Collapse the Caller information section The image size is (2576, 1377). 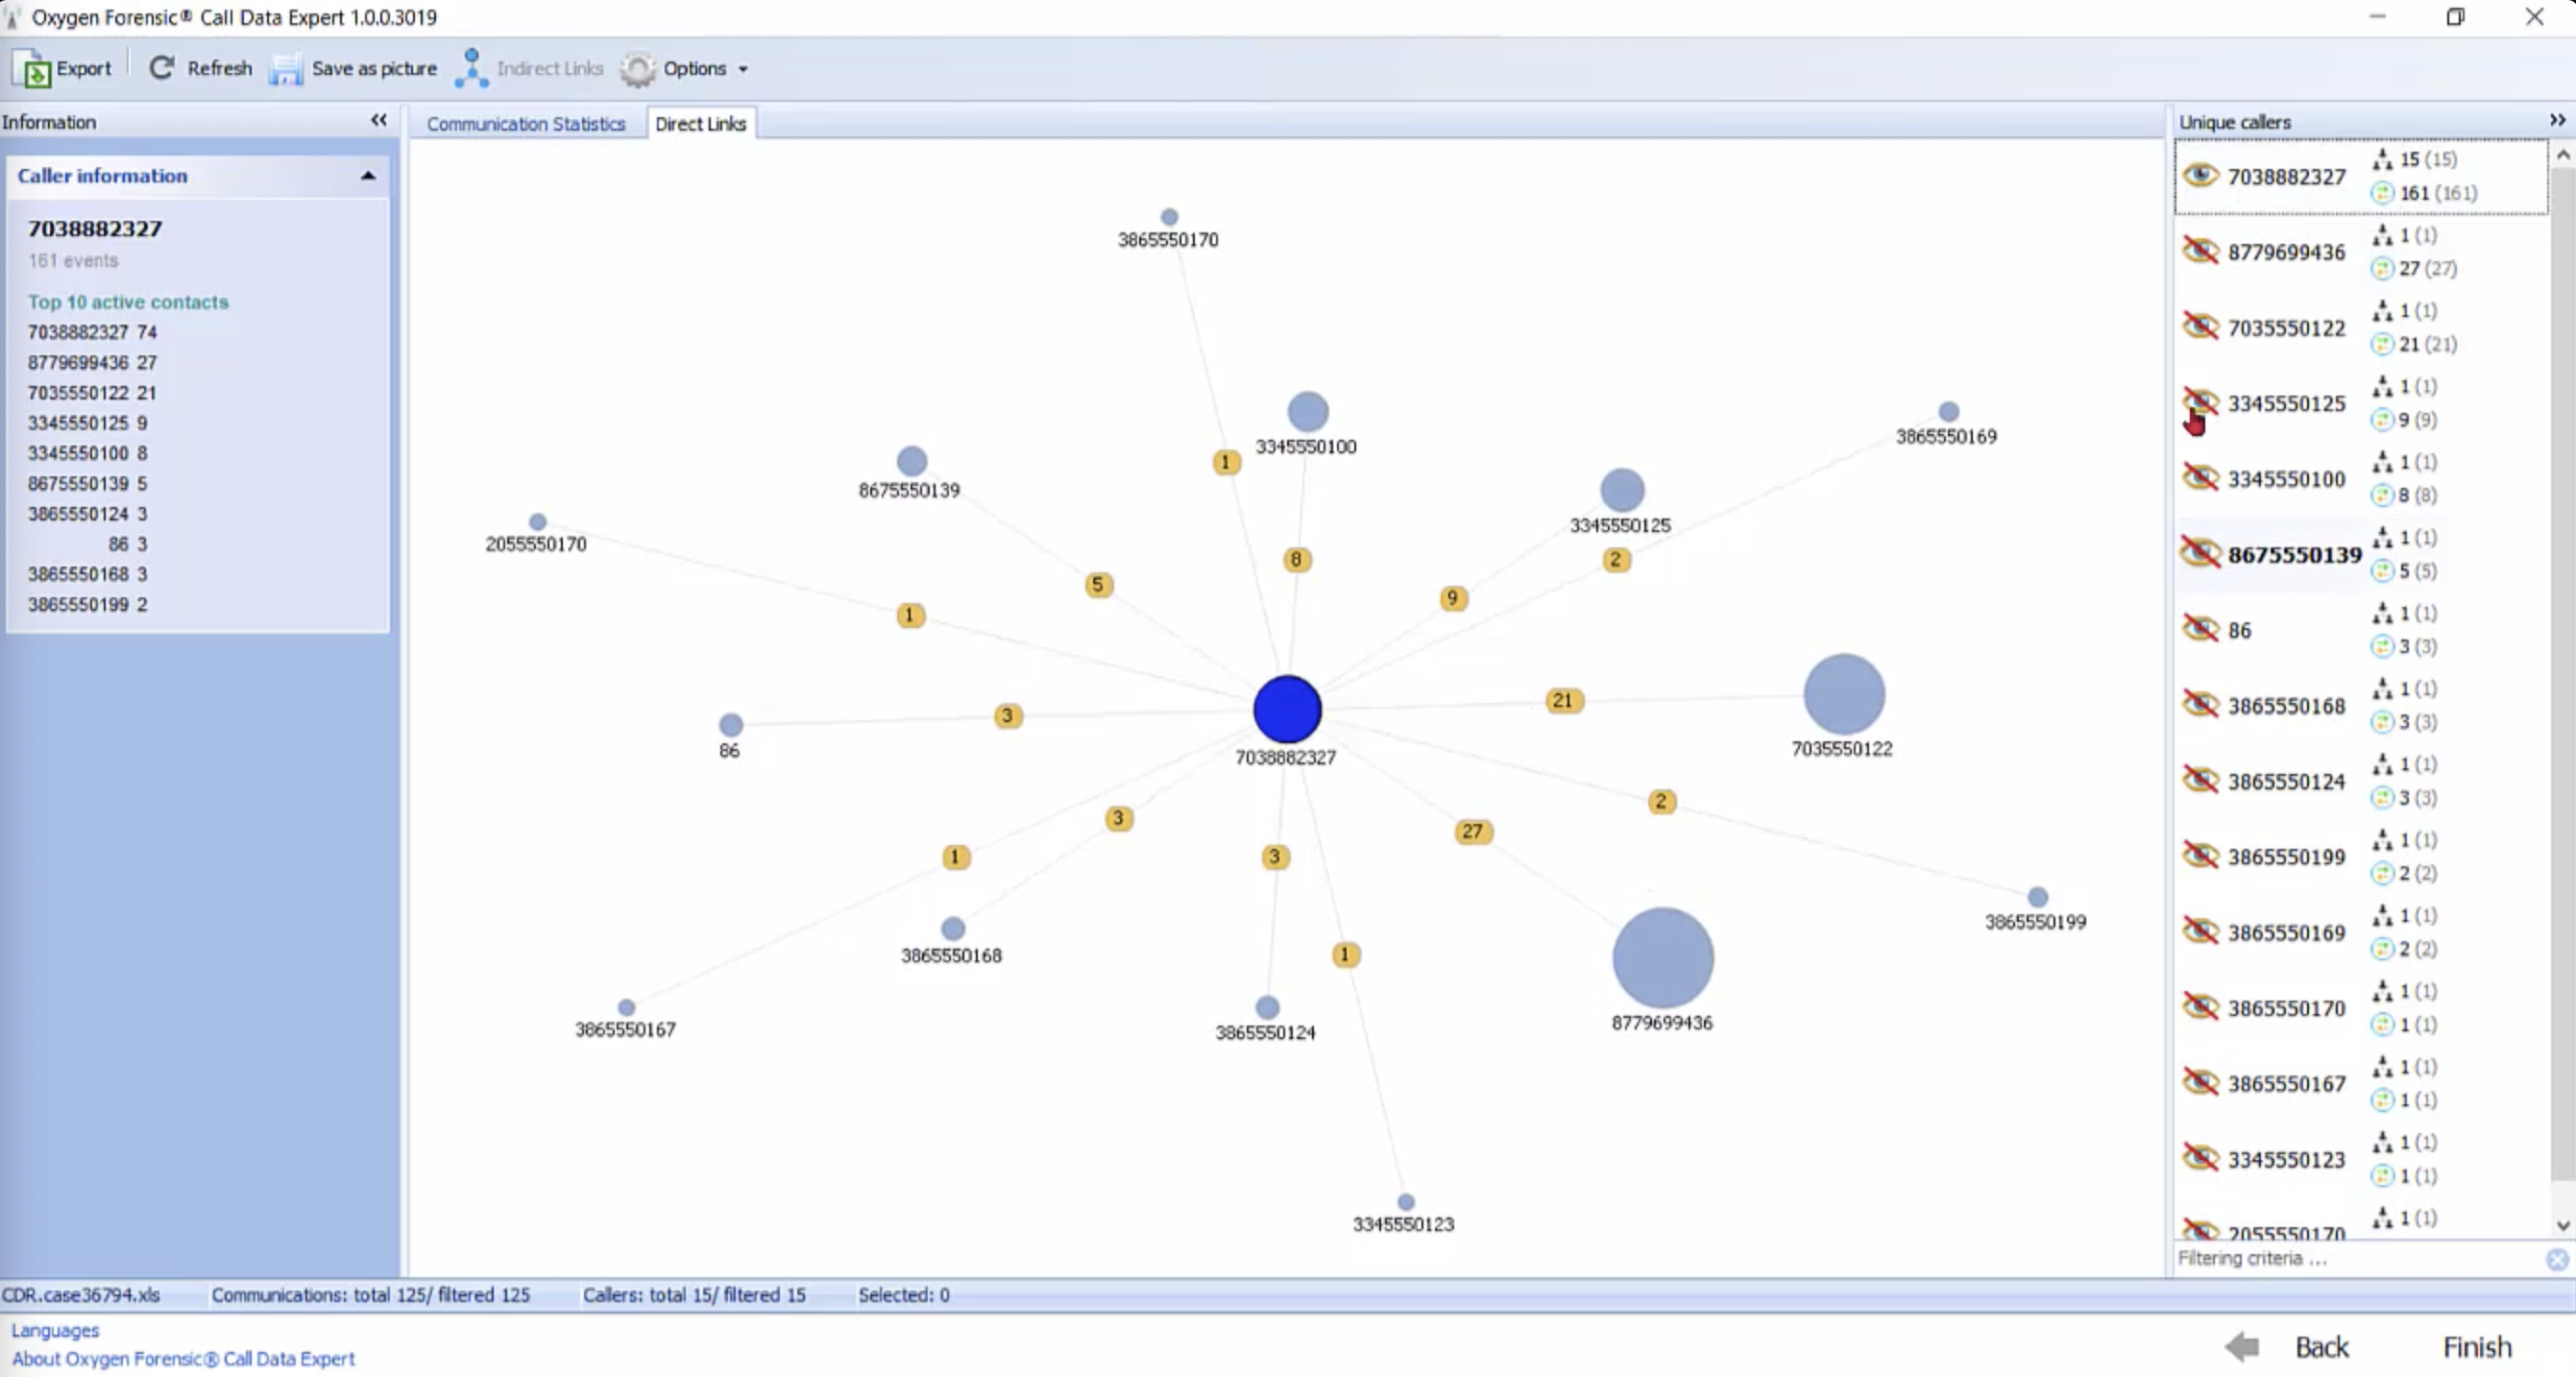368,176
